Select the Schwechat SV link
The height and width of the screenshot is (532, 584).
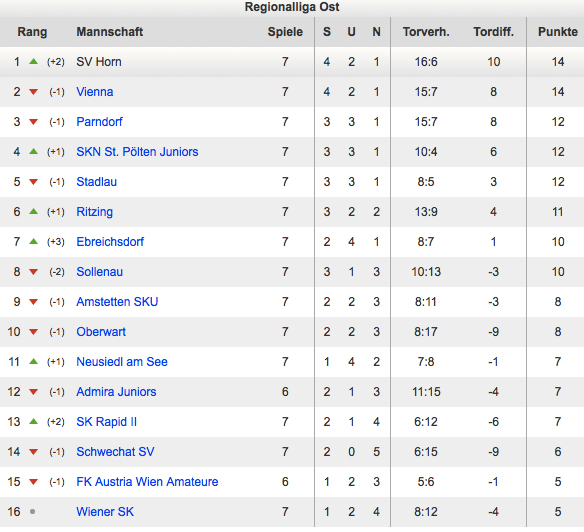[115, 452]
